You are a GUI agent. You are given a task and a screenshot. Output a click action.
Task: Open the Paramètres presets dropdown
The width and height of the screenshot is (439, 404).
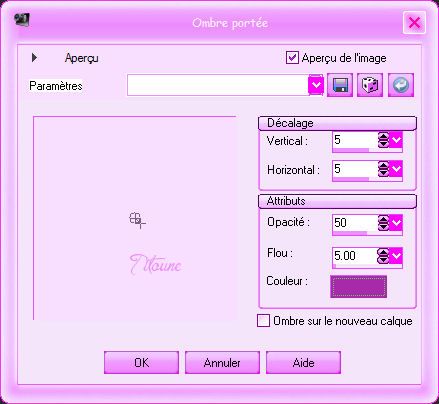click(316, 85)
